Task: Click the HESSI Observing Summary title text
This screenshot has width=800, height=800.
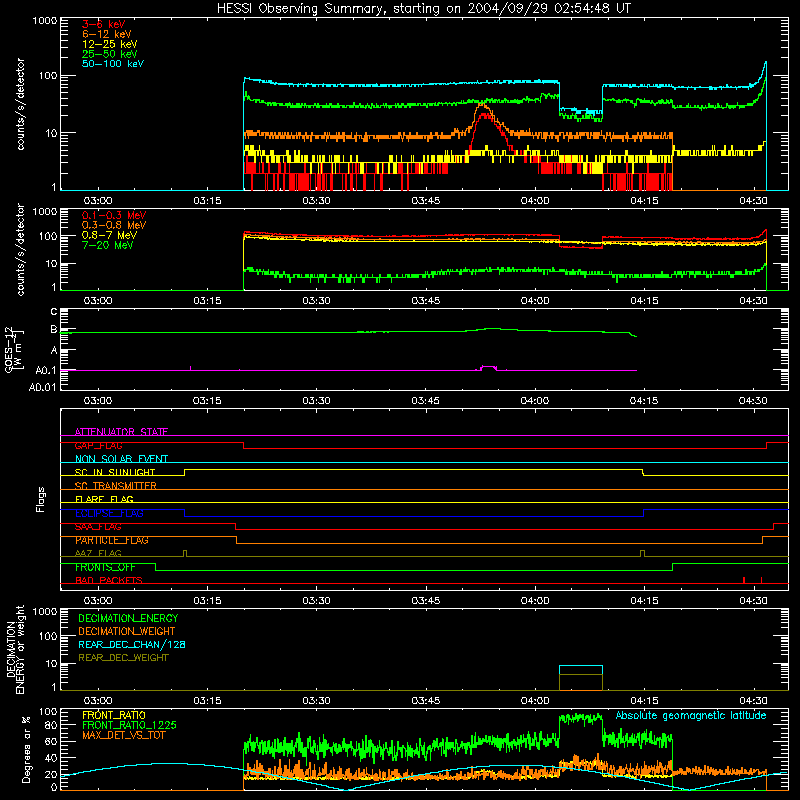Action: (423, 9)
